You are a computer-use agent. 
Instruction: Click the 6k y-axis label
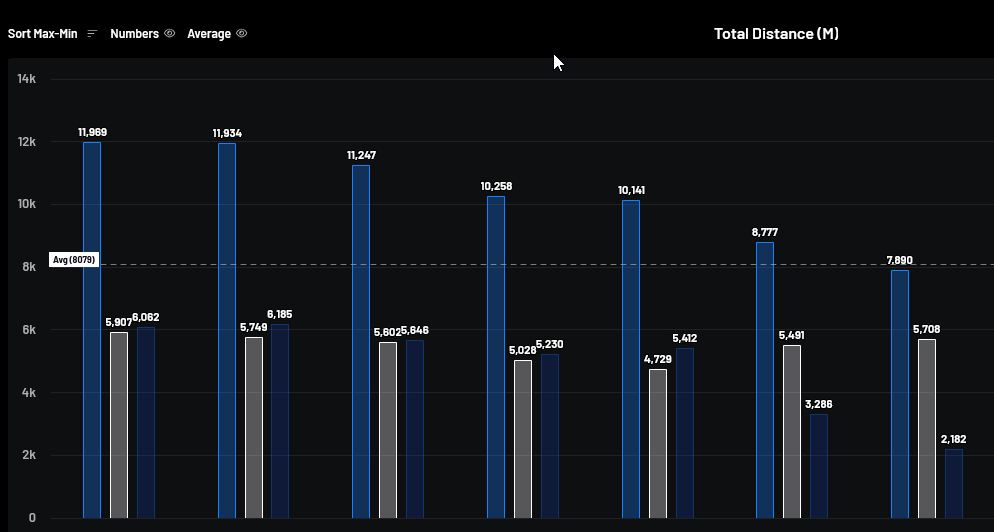coord(30,330)
